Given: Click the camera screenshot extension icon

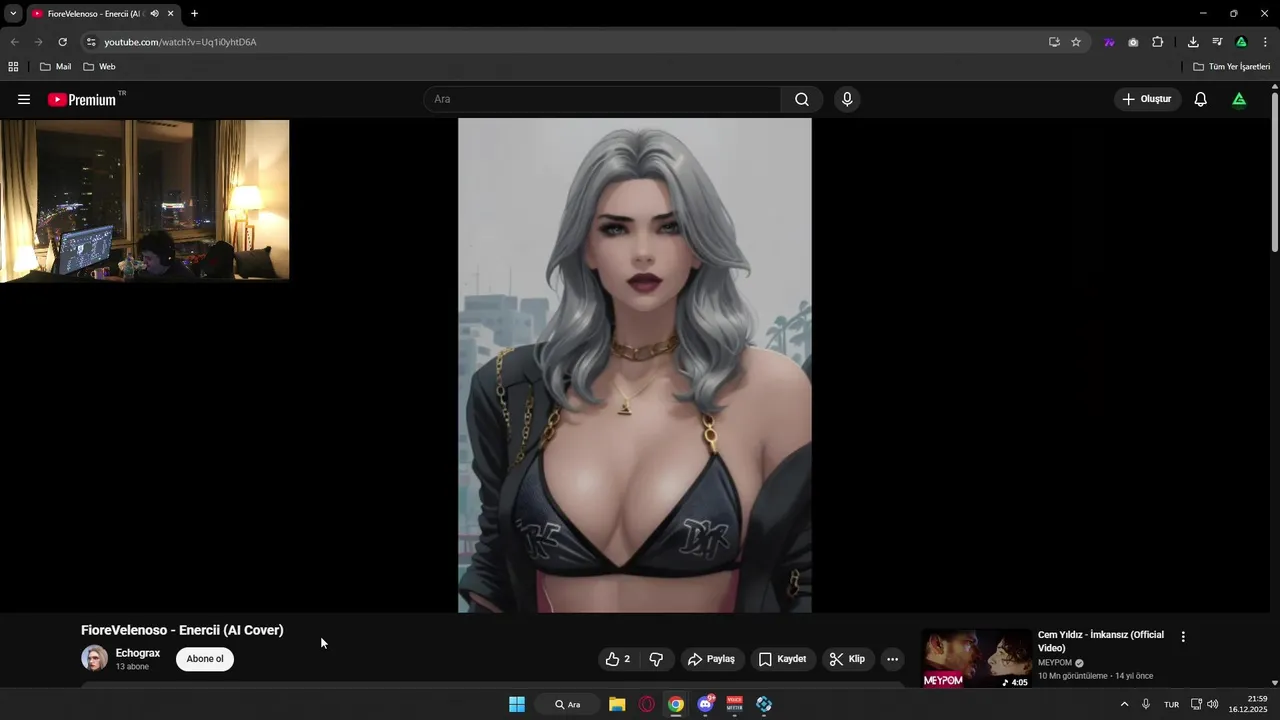Looking at the screenshot, I should (1133, 42).
